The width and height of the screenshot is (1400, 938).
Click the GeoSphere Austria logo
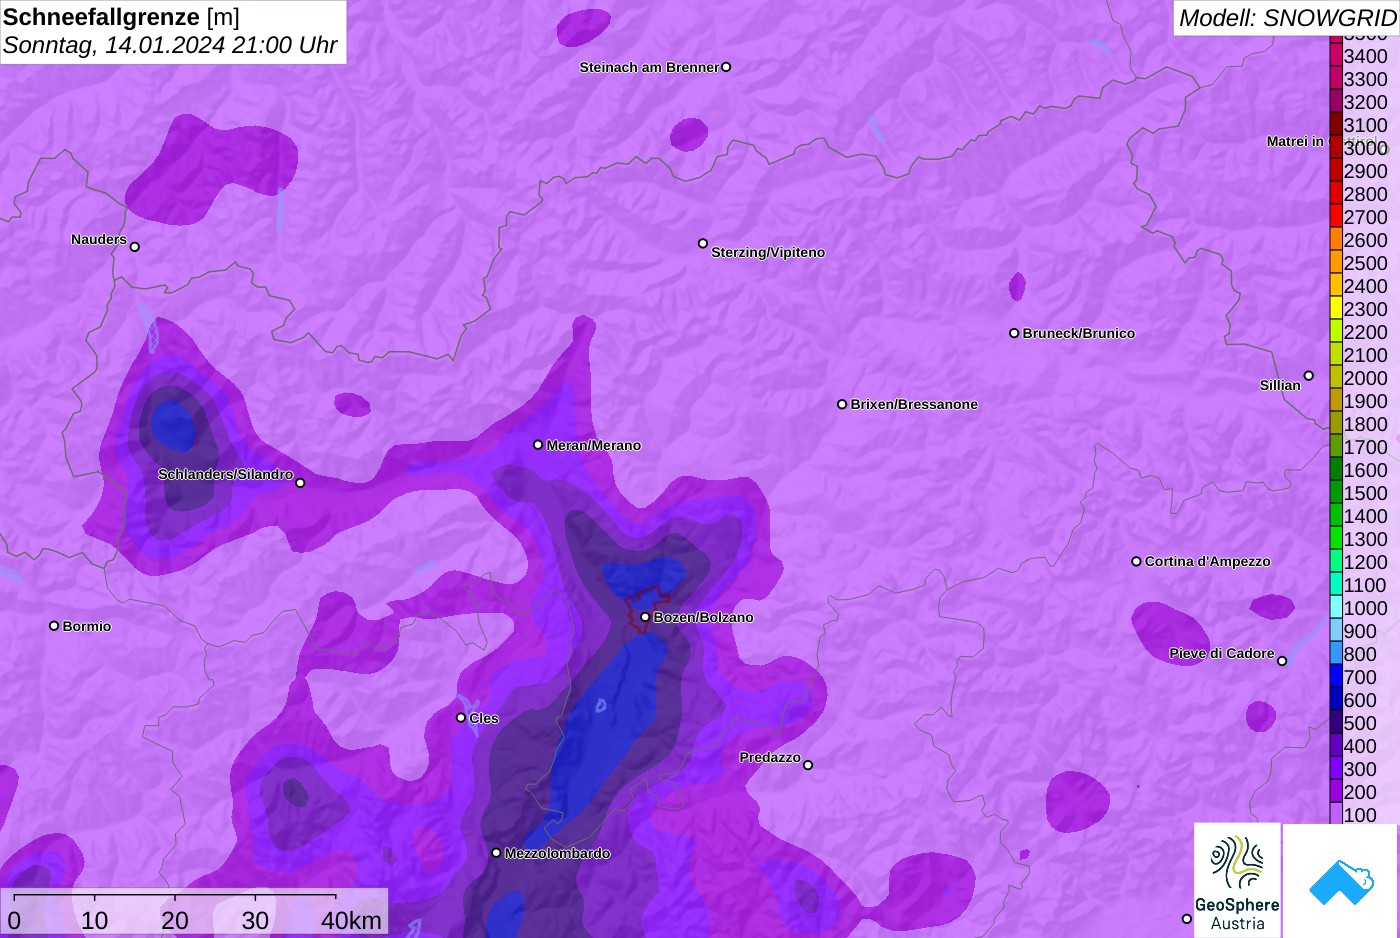pos(1237,880)
